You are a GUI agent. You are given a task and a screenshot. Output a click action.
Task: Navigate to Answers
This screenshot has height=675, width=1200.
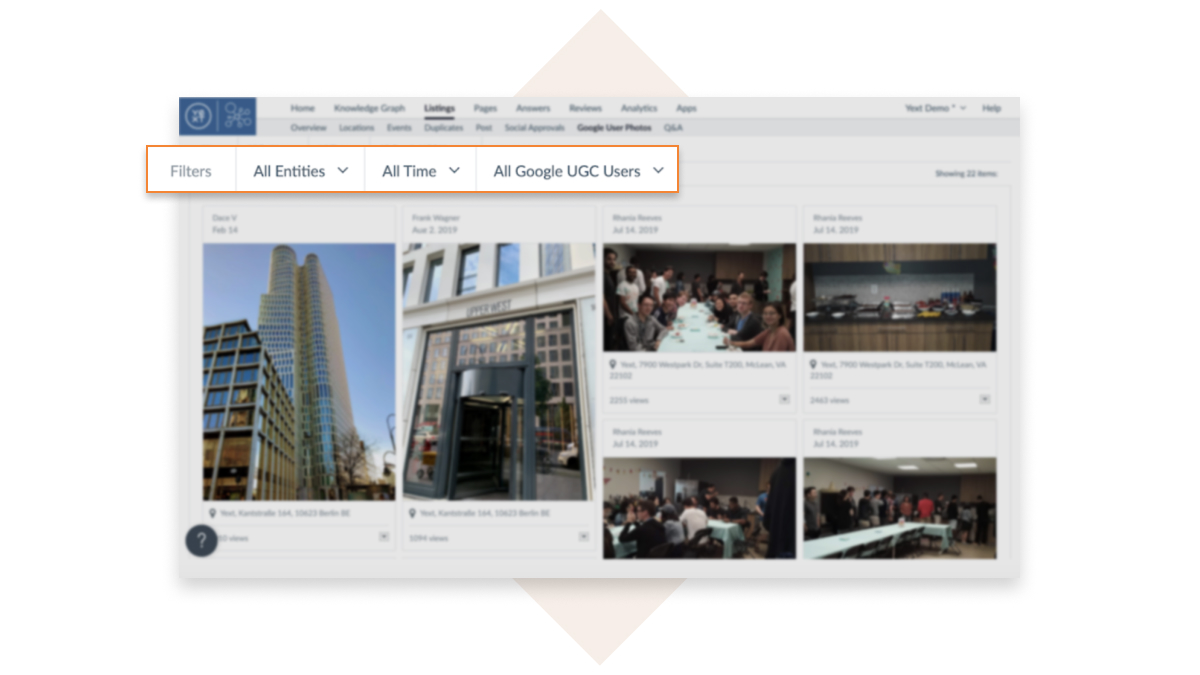533,108
